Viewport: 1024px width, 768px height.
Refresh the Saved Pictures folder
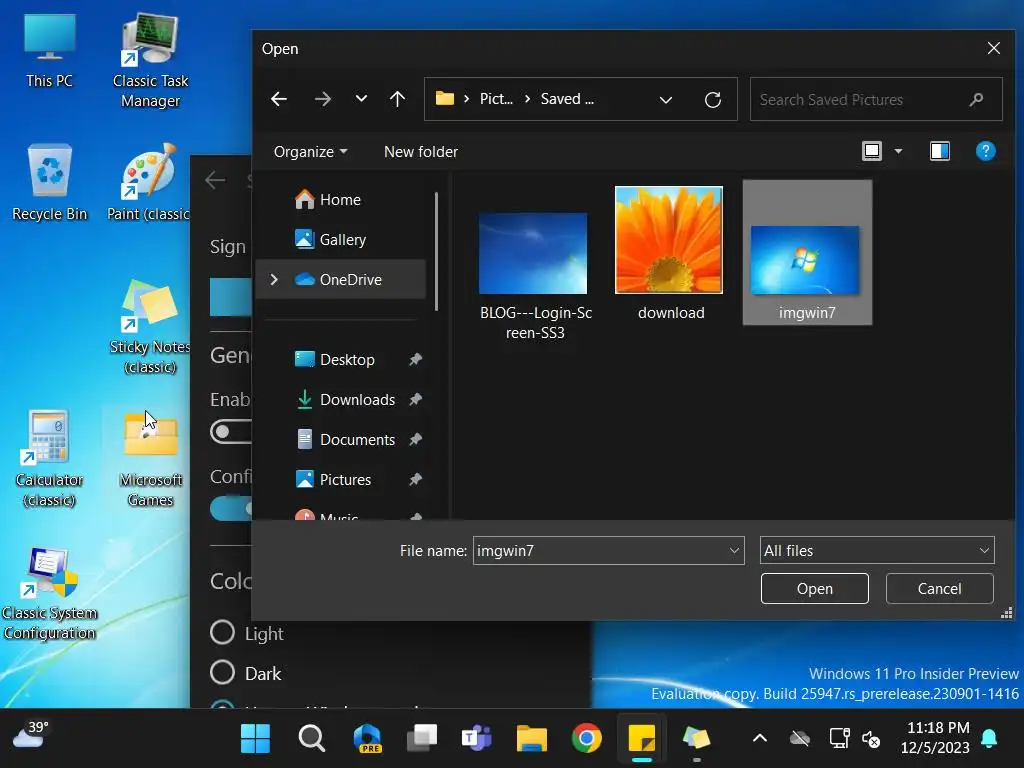712,100
